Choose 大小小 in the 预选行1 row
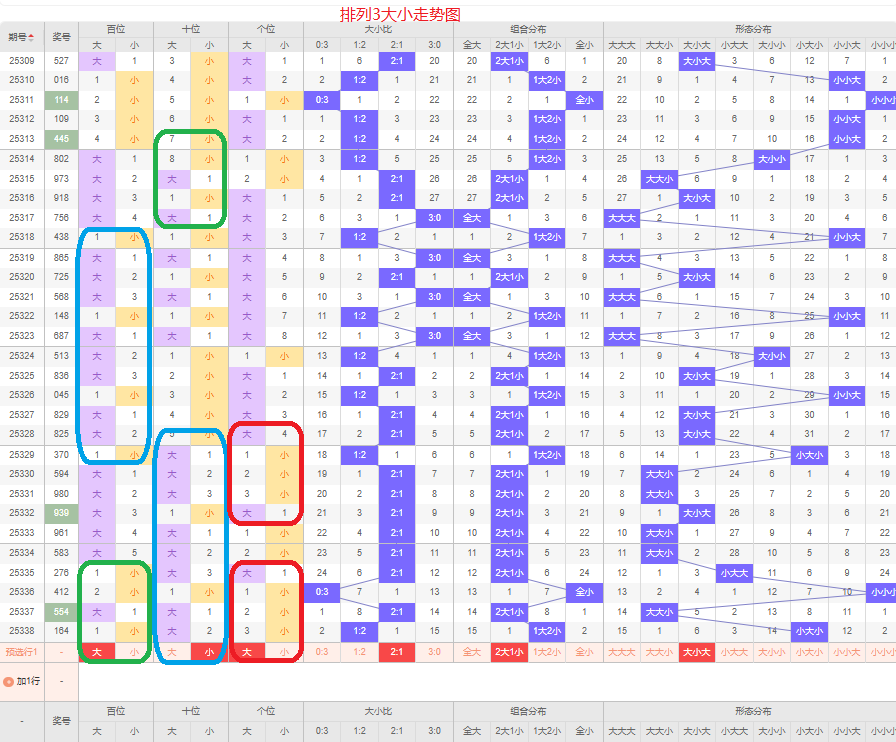 (772, 652)
